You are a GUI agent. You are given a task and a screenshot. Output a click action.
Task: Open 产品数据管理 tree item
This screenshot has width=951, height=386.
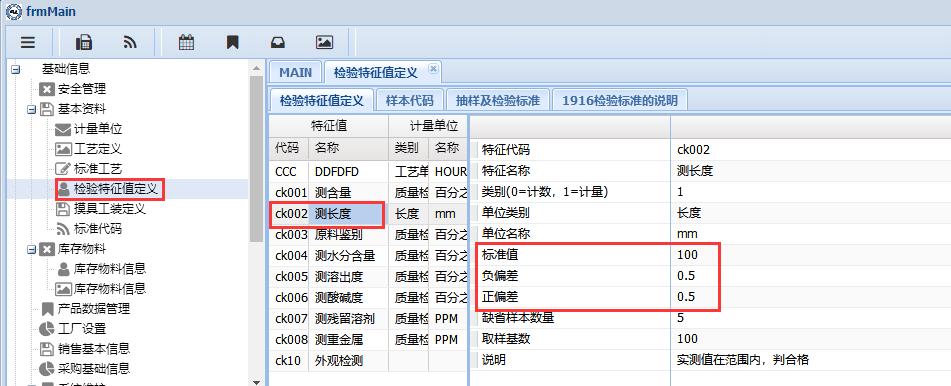coord(93,309)
